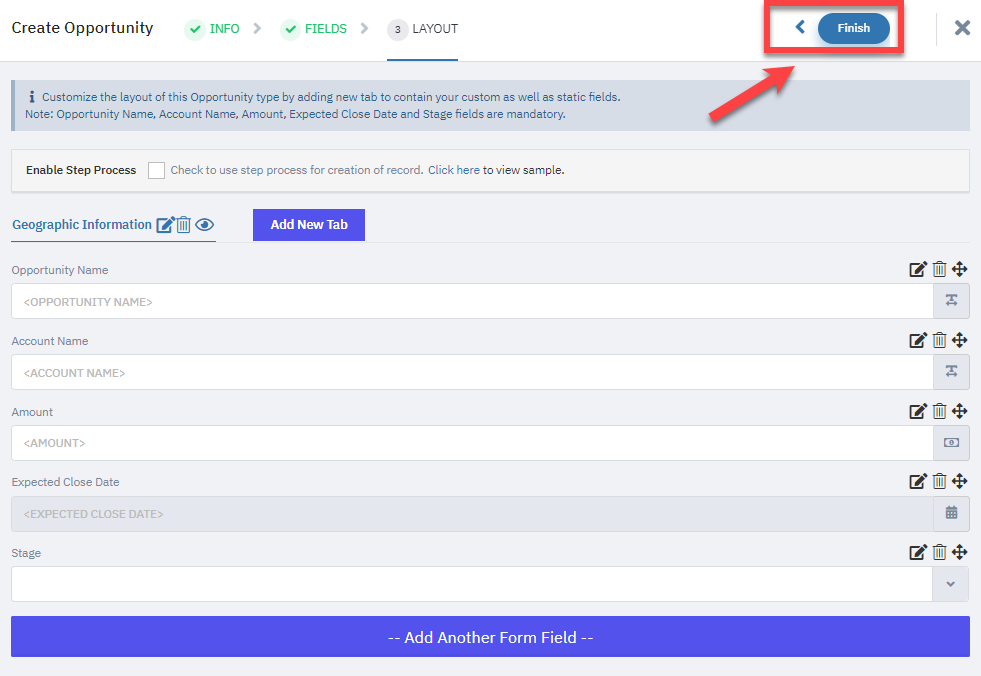Delete the Account Name field
Viewport: 981px width, 676px height.
(x=939, y=340)
